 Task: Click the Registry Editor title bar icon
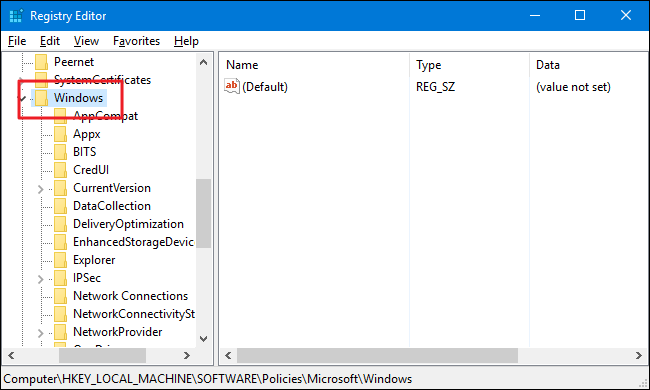tap(16, 16)
